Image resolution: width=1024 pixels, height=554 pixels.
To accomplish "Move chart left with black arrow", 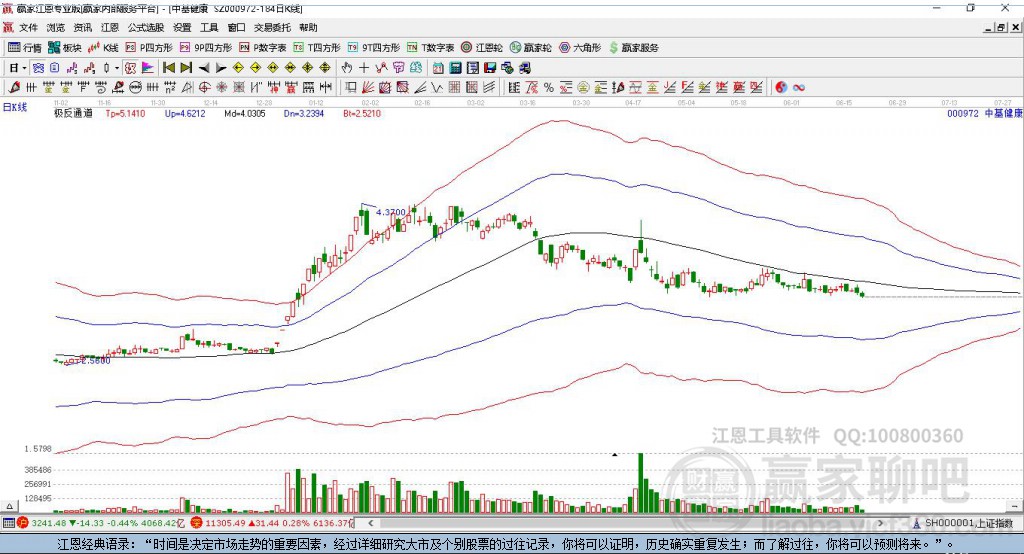I will 204,68.
